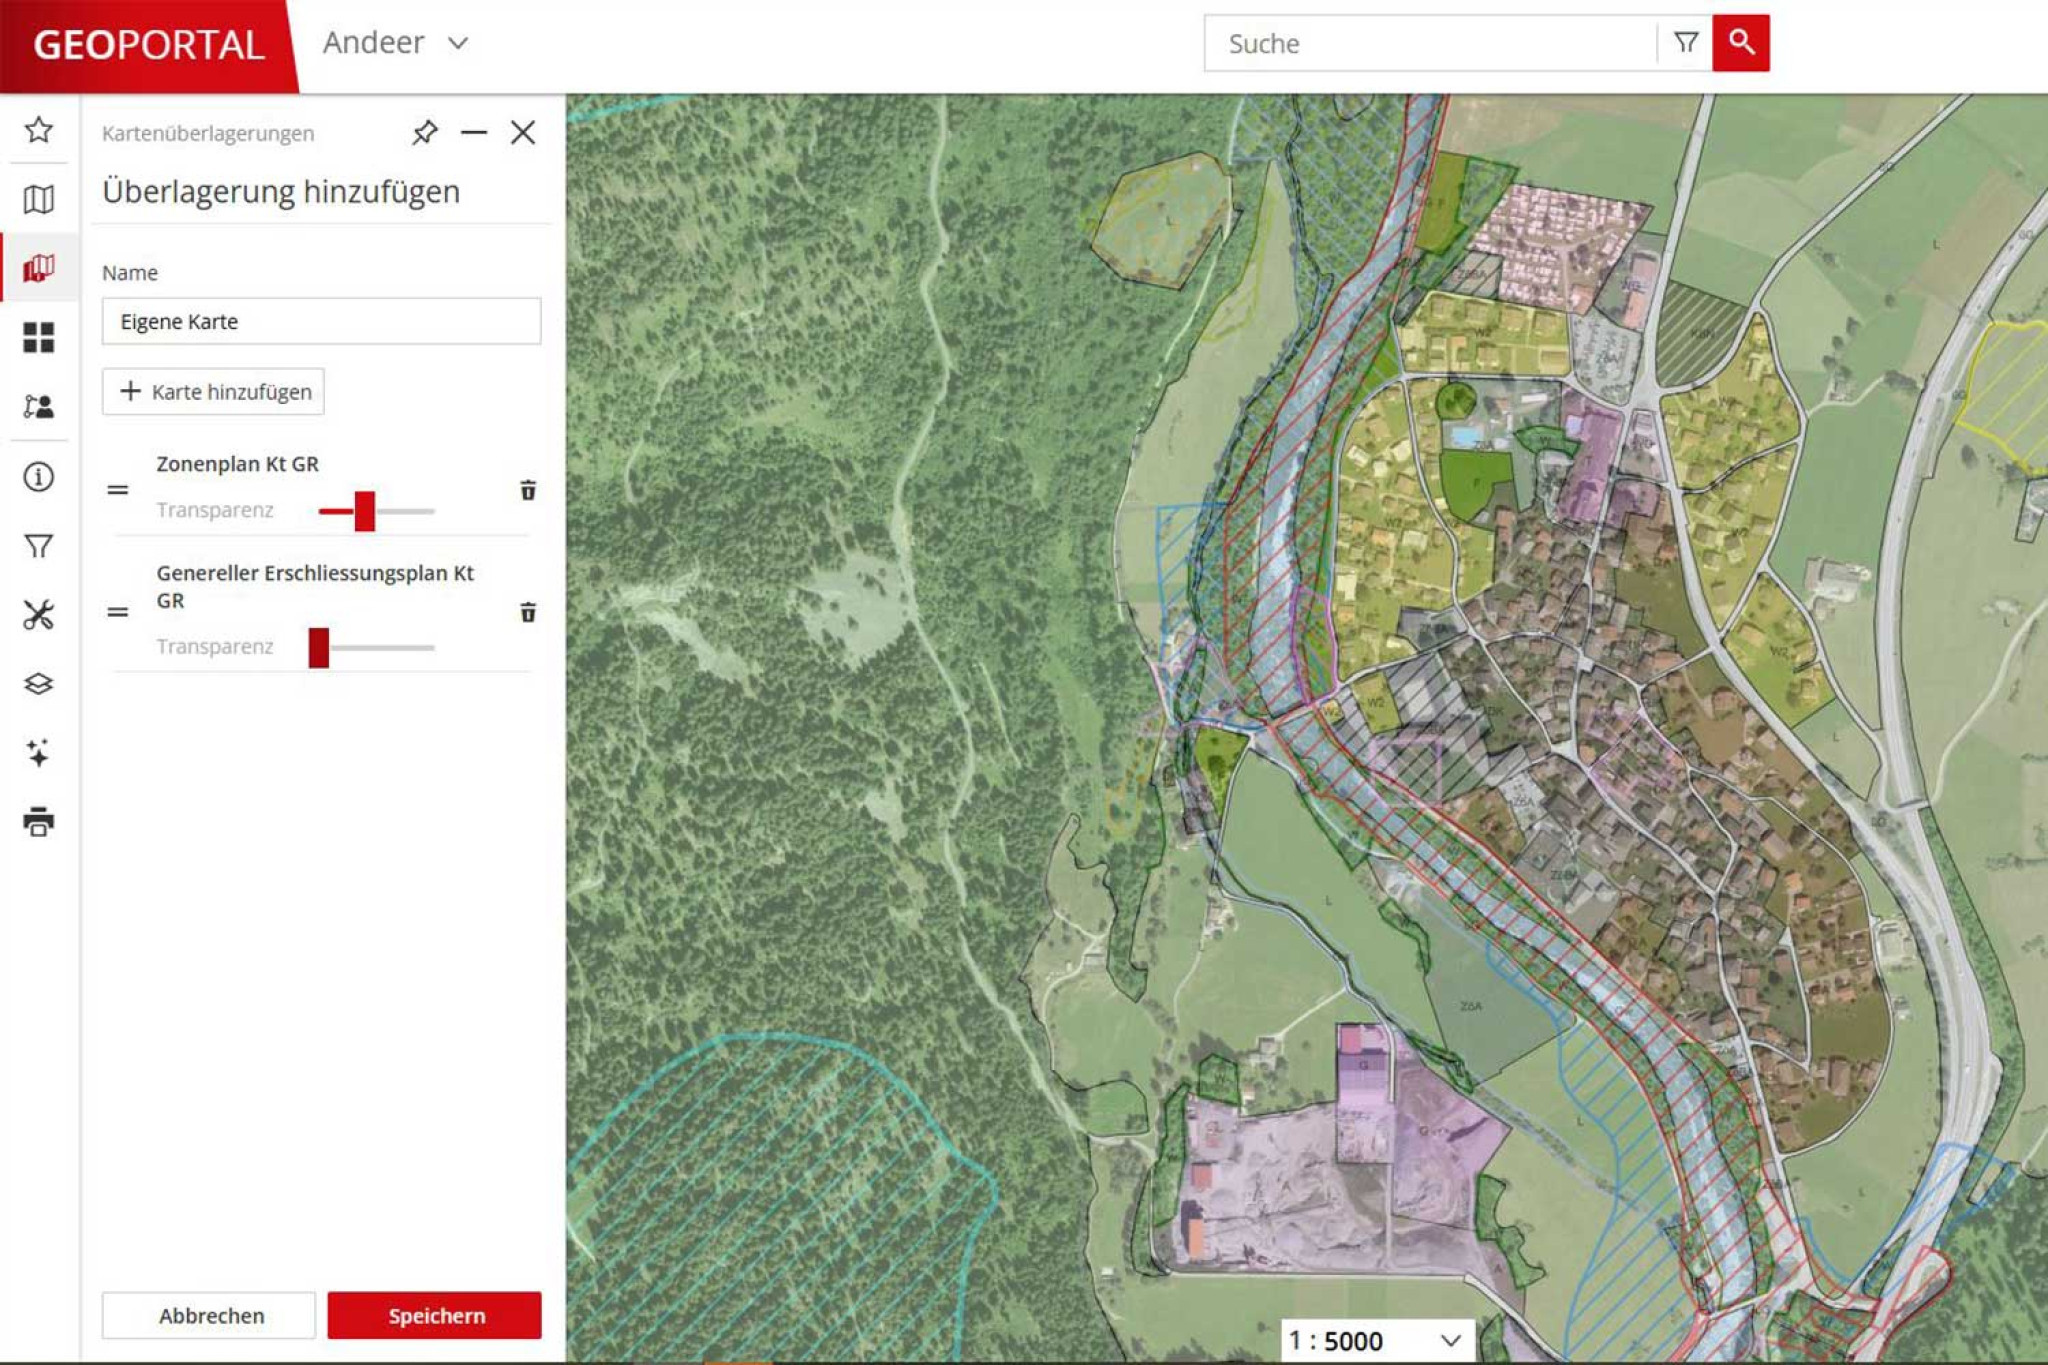Click the search filter funnel icon
Viewport: 2048px width, 1365px height.
tap(1686, 43)
